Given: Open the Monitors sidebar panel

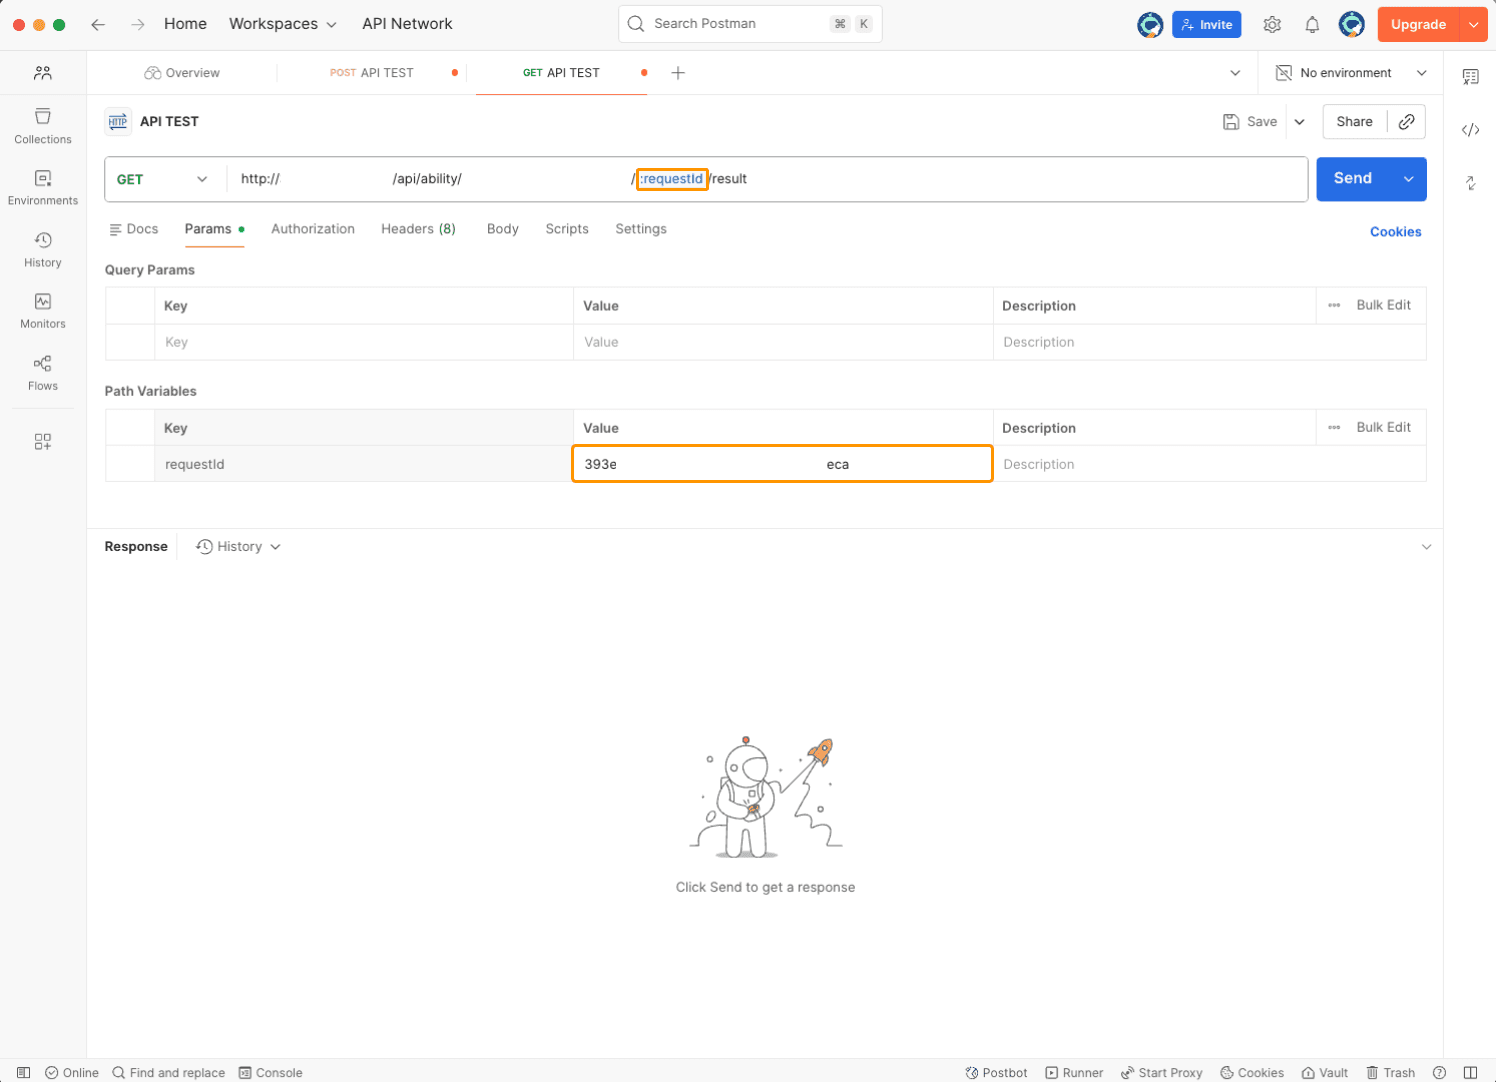Looking at the screenshot, I should (x=43, y=311).
